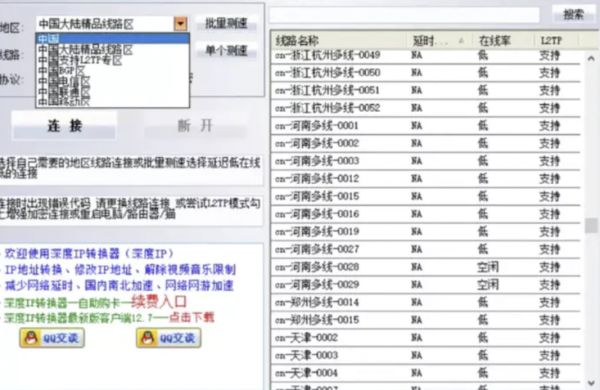This screenshot has width=600, height=390.
Task: Open the 点击下载 client download link
Action: [x=192, y=318]
